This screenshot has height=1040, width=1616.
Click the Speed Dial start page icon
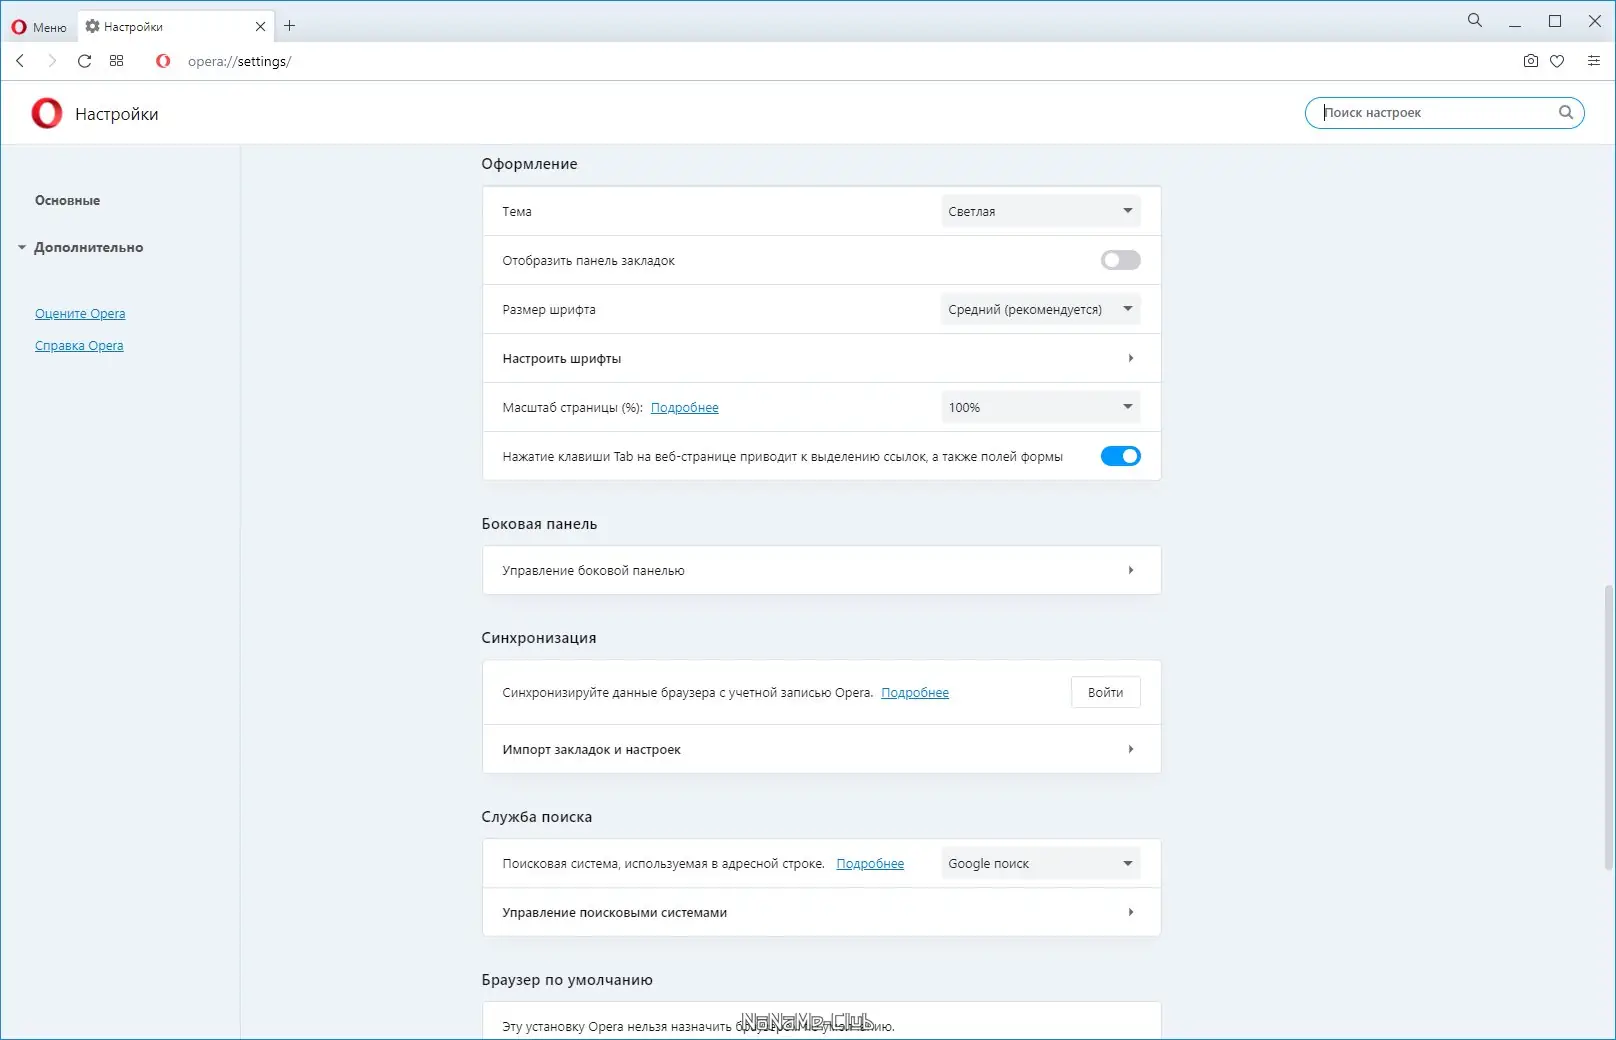[116, 61]
